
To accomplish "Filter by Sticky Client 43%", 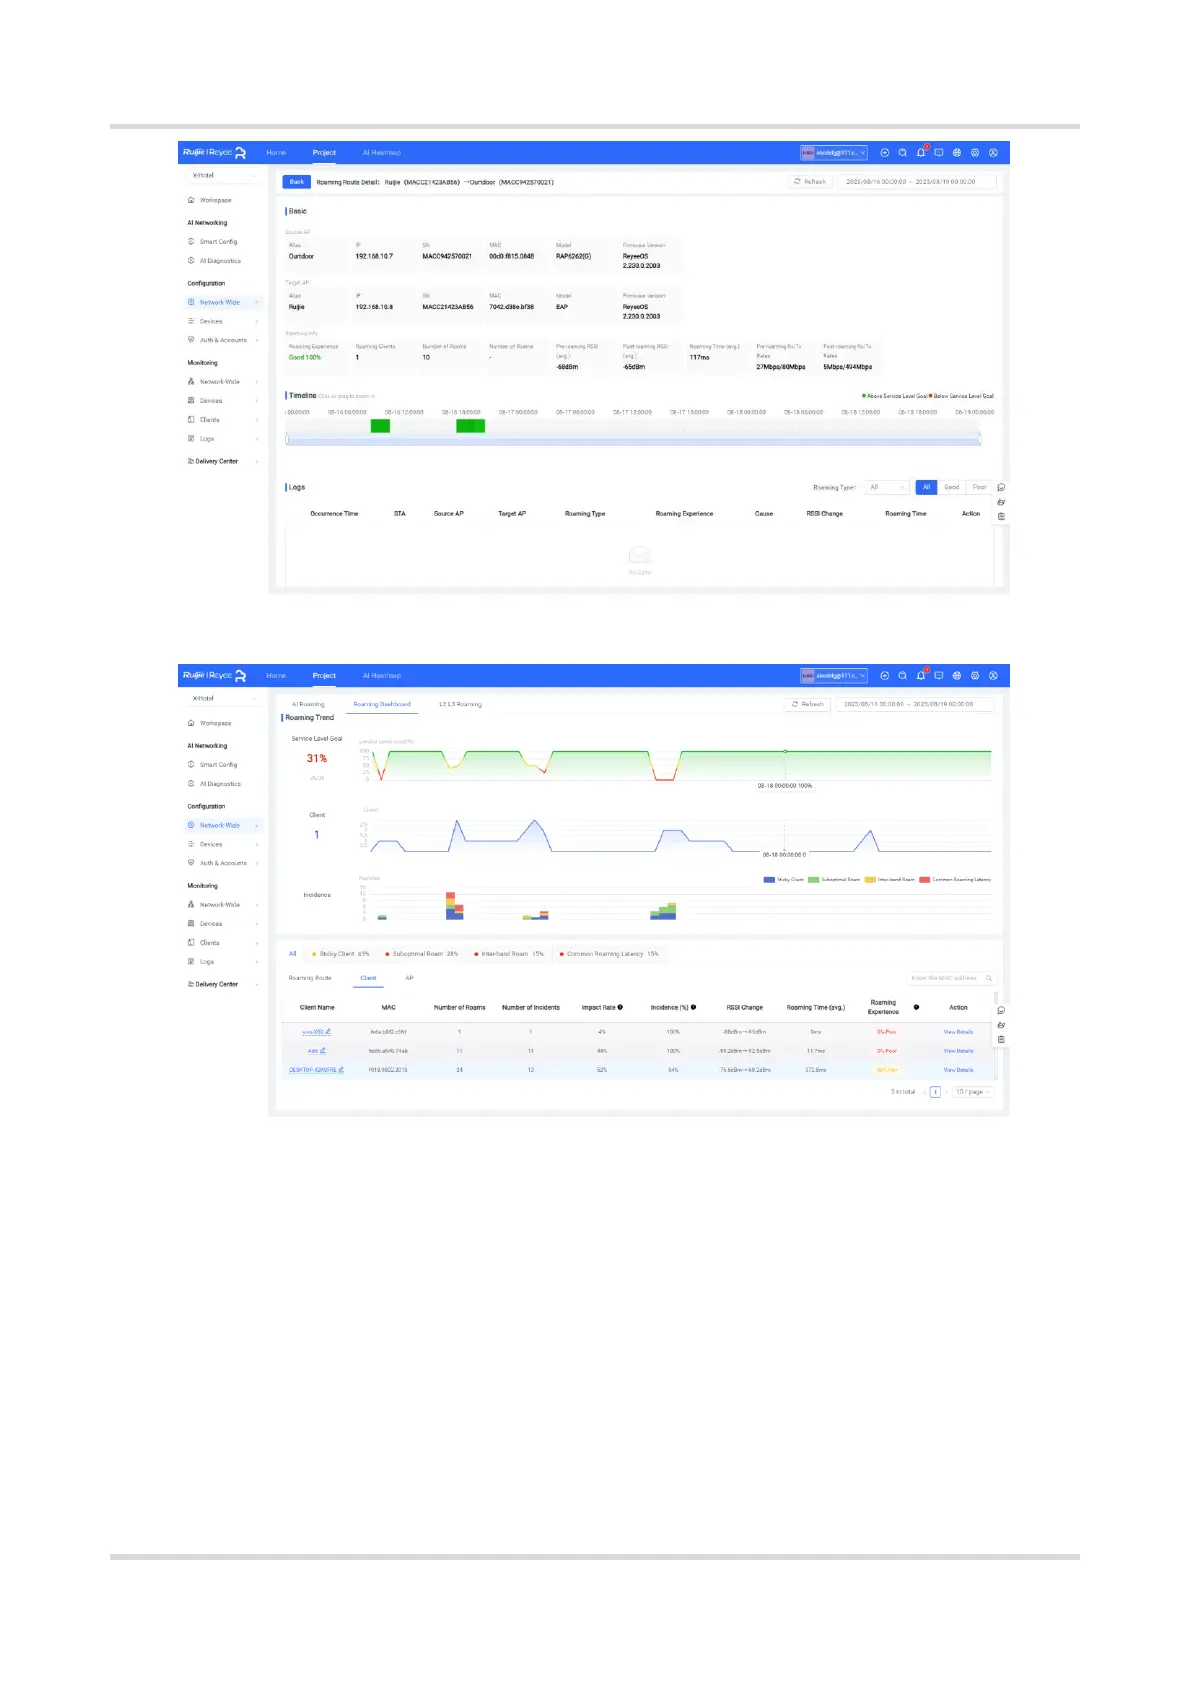I will click(x=340, y=954).
